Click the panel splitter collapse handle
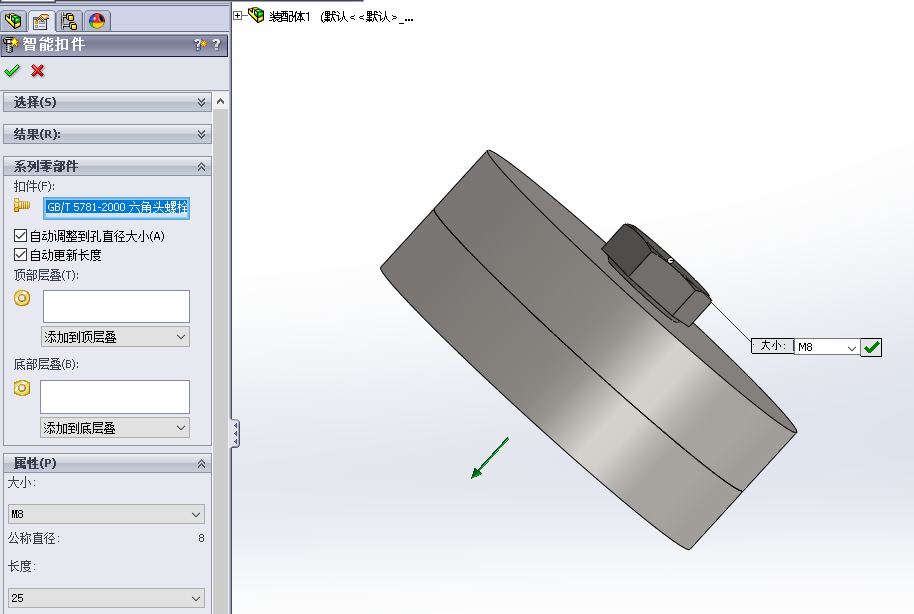The width and height of the screenshot is (914, 614). (235, 433)
